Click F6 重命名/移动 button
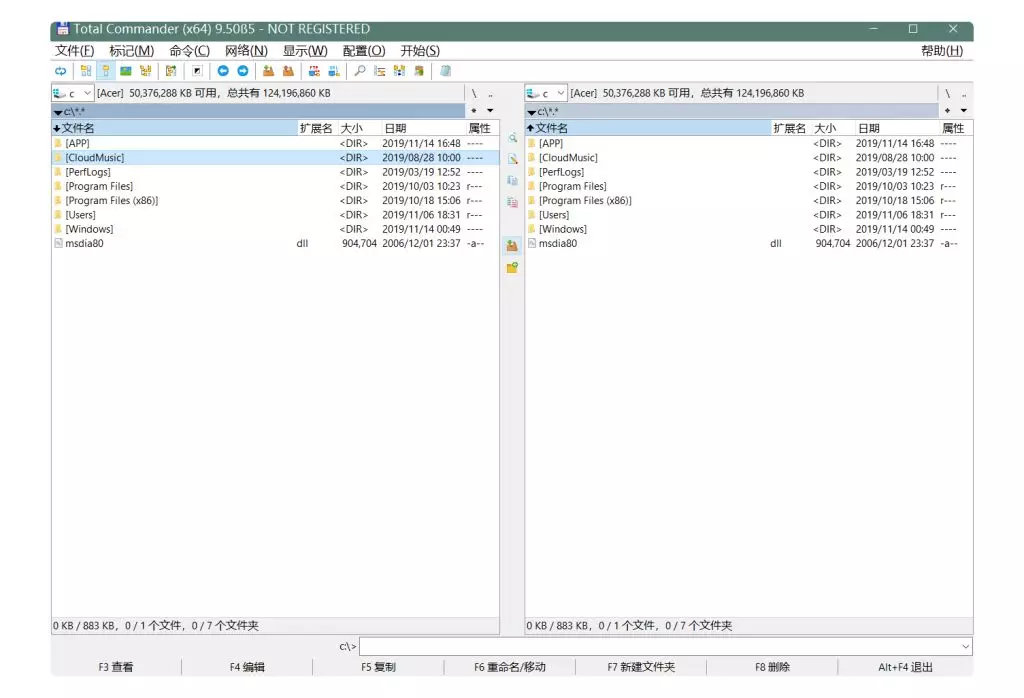Viewport: 1024px width, 698px height. click(510, 667)
